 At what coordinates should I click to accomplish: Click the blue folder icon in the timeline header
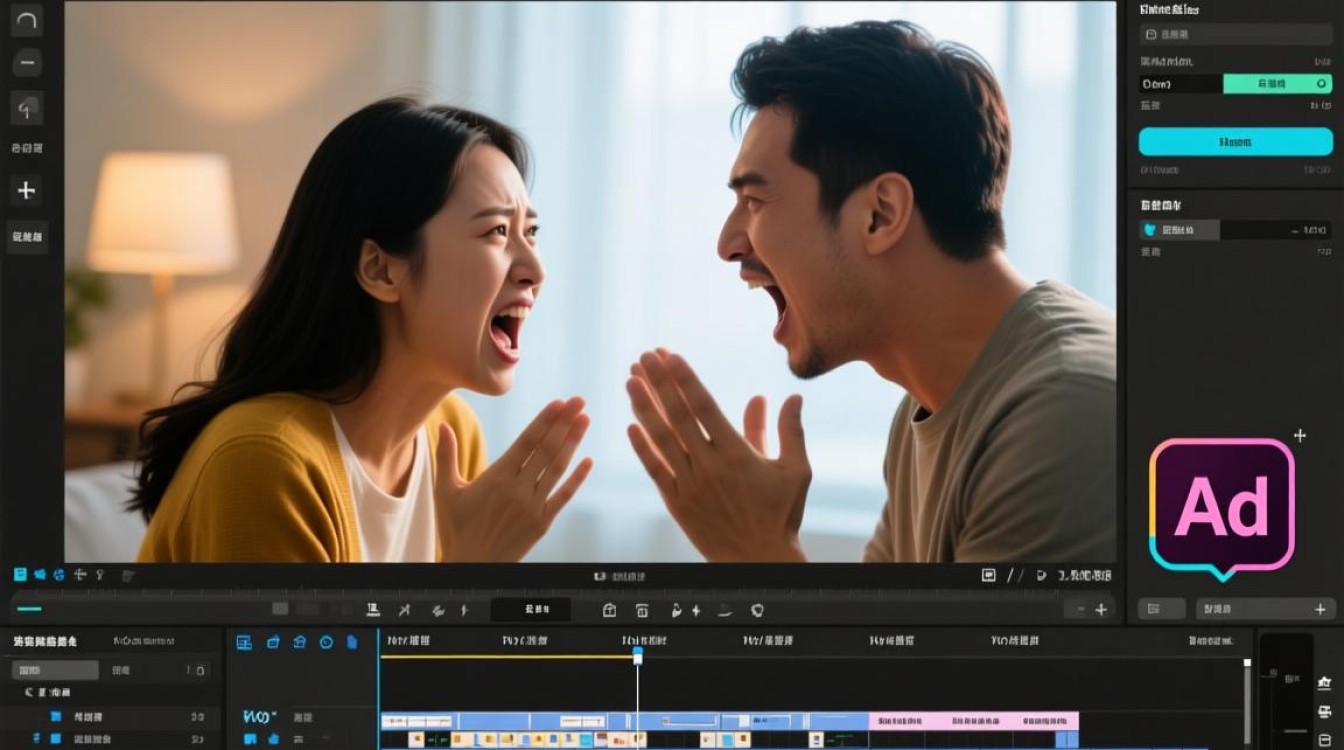(273, 642)
